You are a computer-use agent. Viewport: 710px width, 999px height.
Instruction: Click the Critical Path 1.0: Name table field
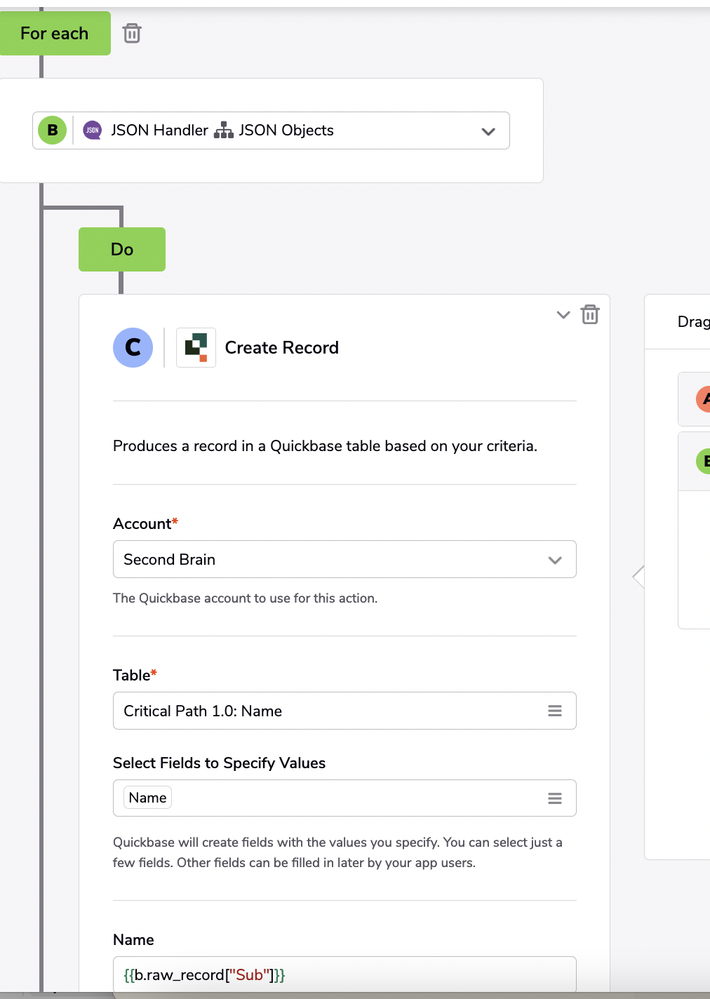pyautogui.click(x=345, y=710)
